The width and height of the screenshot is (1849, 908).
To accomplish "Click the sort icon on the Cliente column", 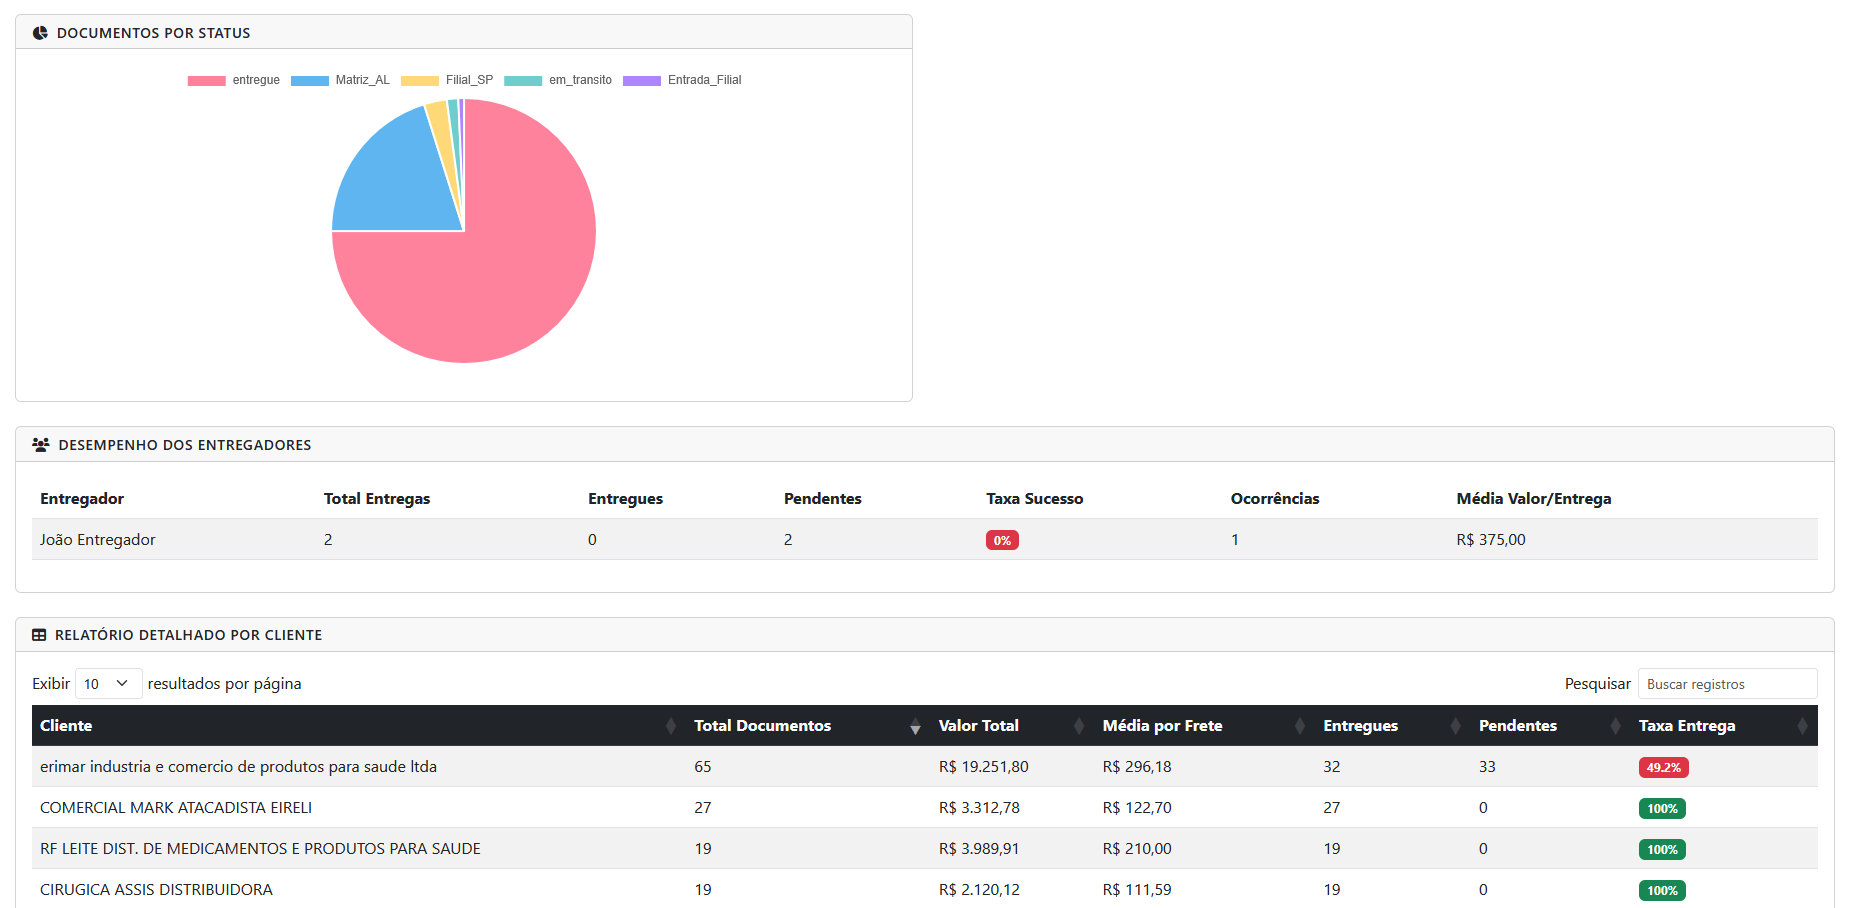I will [670, 725].
